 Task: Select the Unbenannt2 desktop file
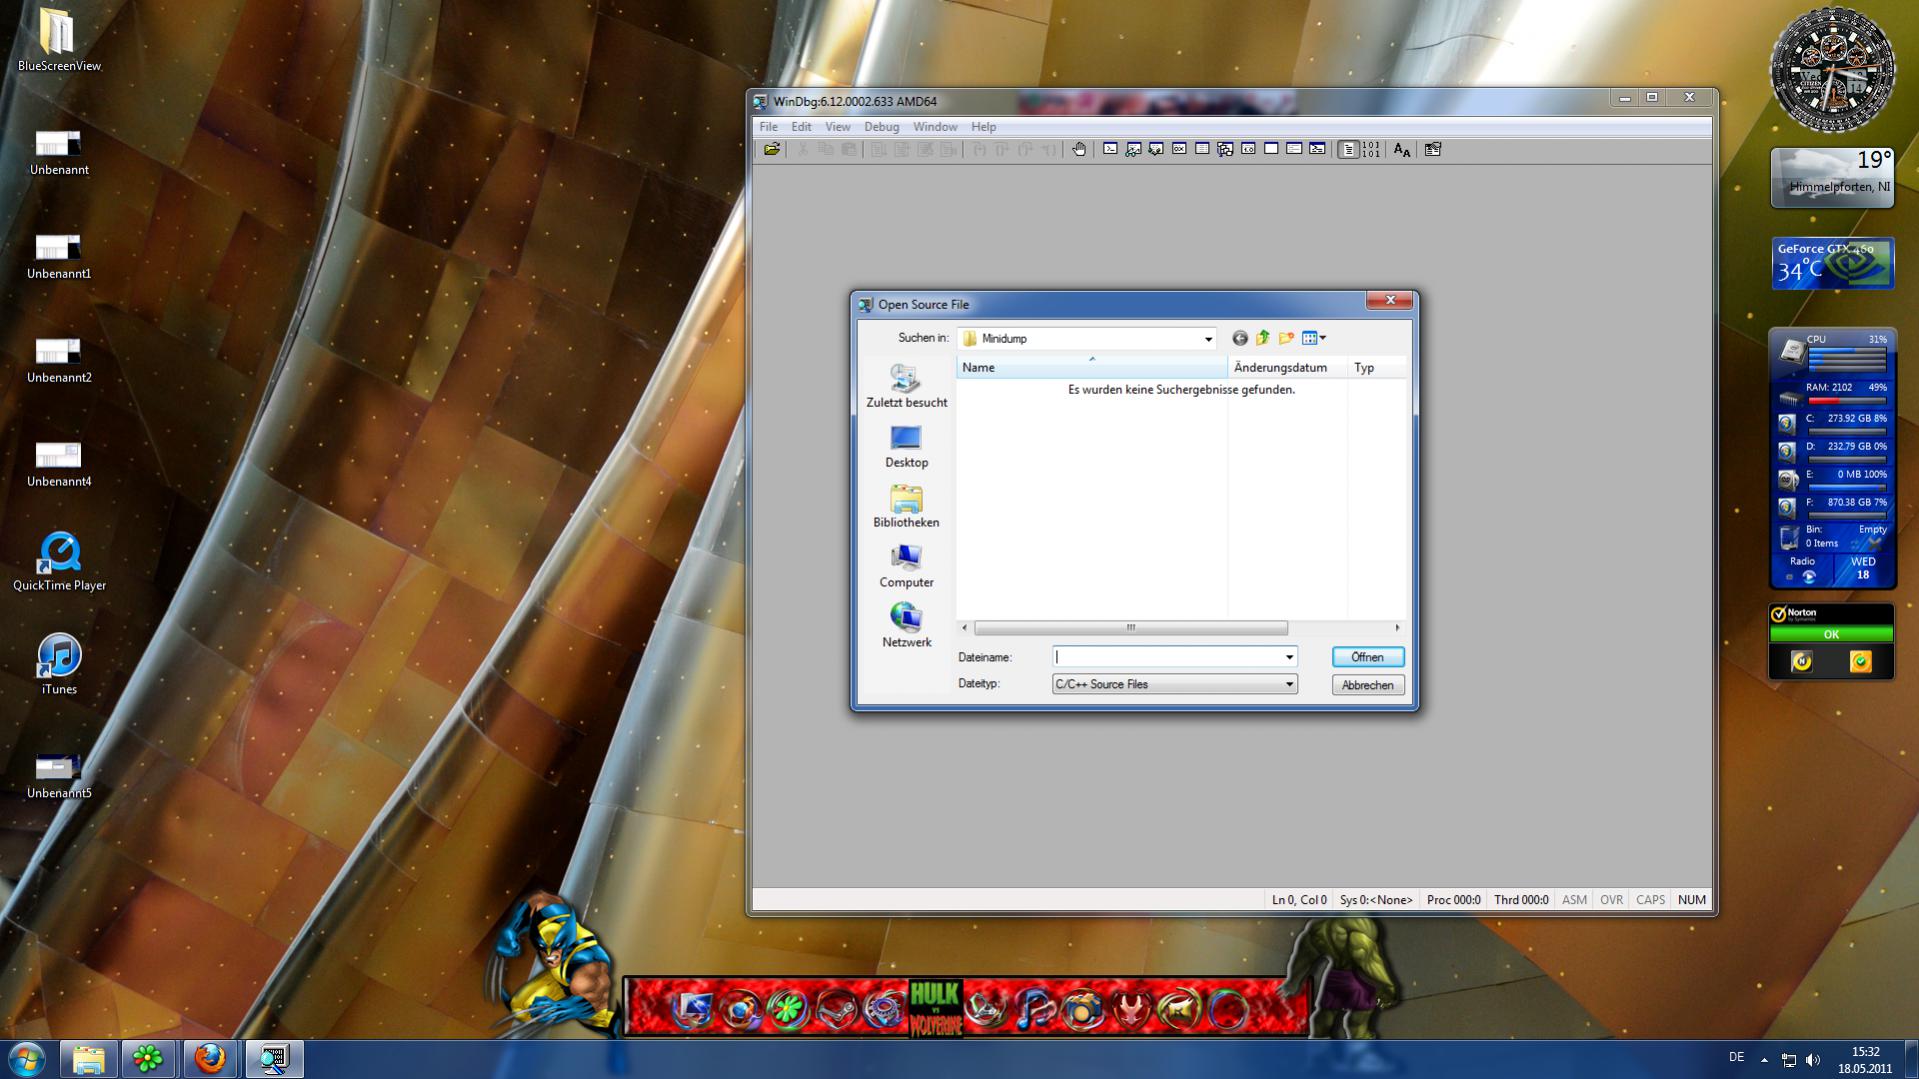[x=59, y=360]
